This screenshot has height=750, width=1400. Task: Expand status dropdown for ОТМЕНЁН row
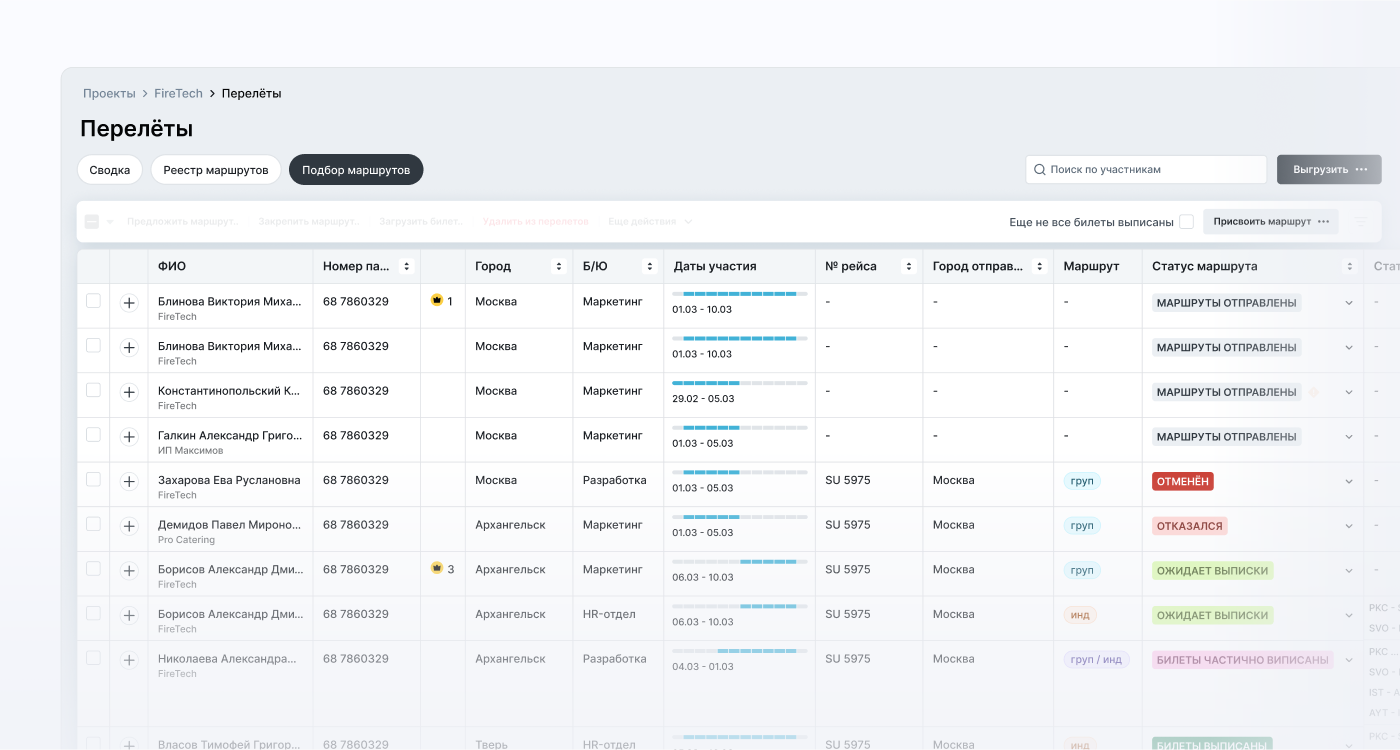[1348, 481]
